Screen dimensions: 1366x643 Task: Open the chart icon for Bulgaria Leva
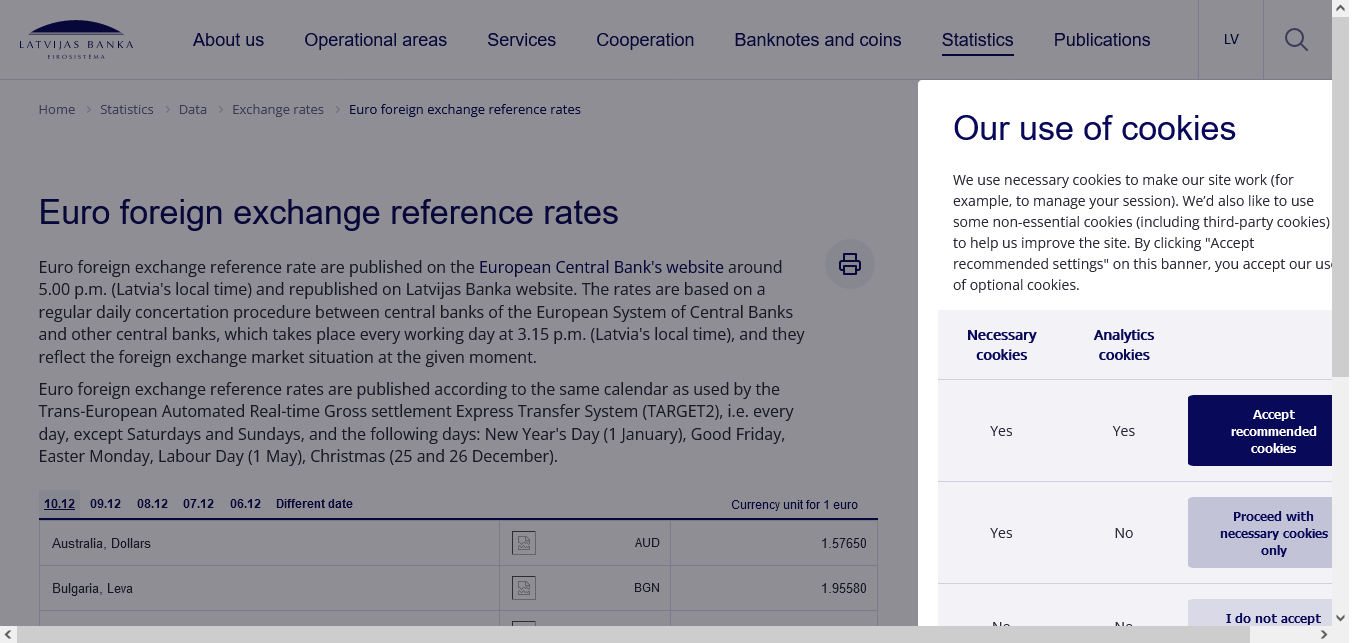[x=524, y=588]
